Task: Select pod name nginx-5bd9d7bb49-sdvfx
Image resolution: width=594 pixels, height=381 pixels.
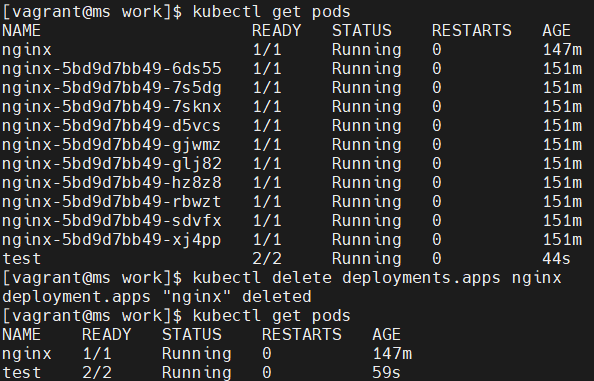Action: tap(112, 221)
